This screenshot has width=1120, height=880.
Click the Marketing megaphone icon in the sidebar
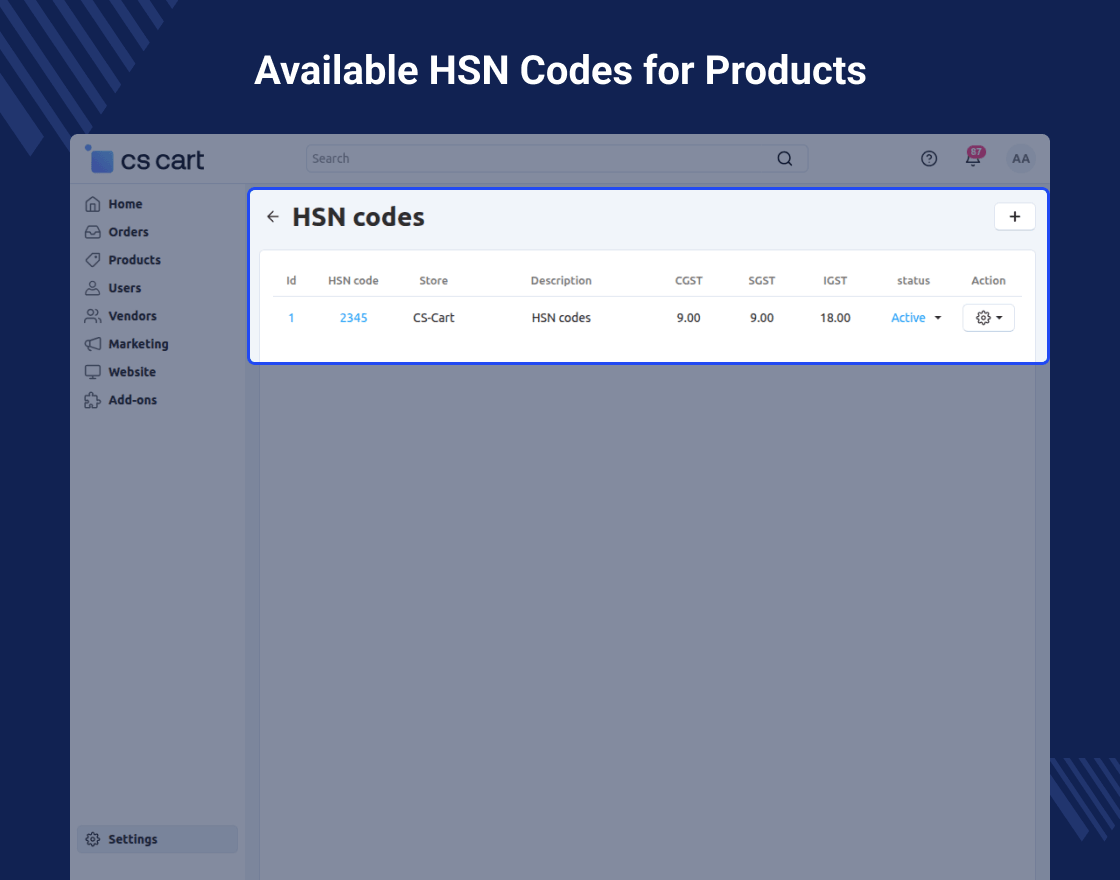pos(93,344)
